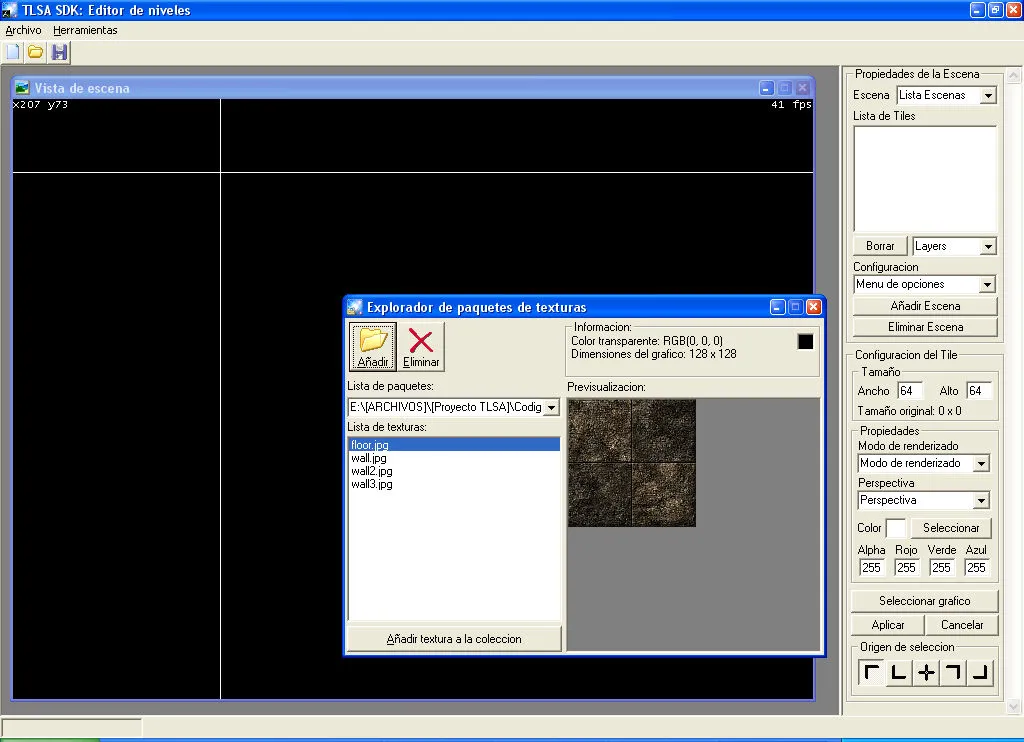Click Añadir textura a la coleccion button

coord(454,639)
